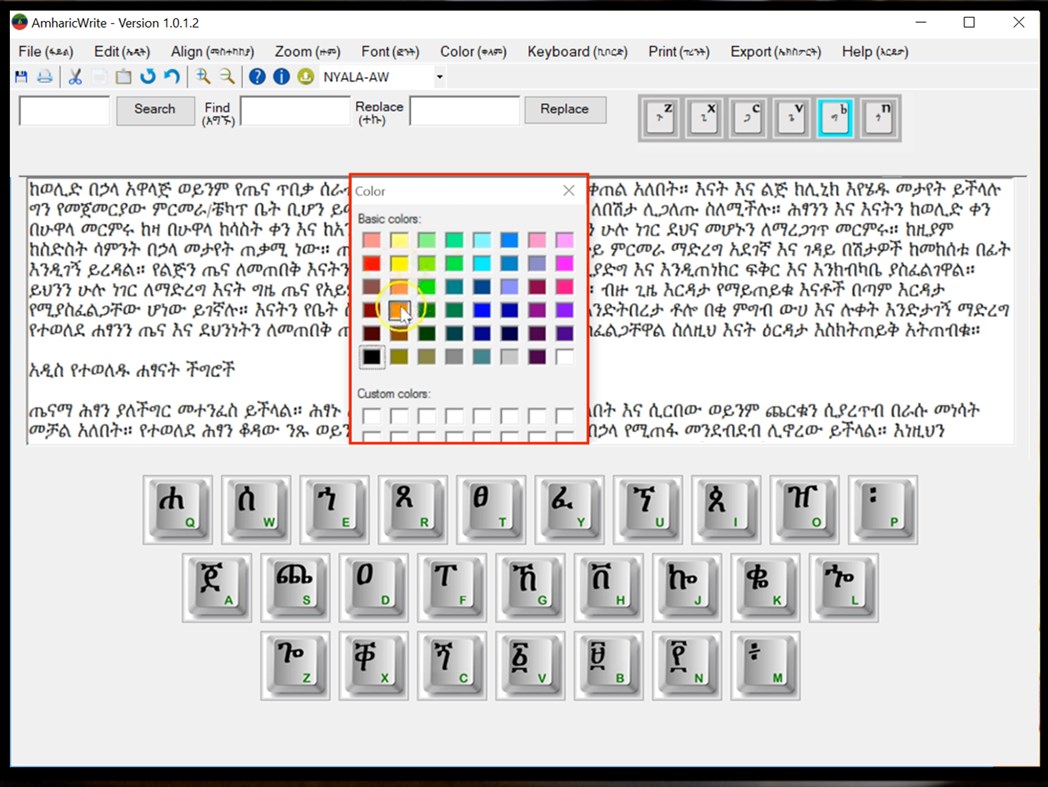Cut text using the scissors icon
This screenshot has height=787, width=1048.
pyautogui.click(x=75, y=76)
